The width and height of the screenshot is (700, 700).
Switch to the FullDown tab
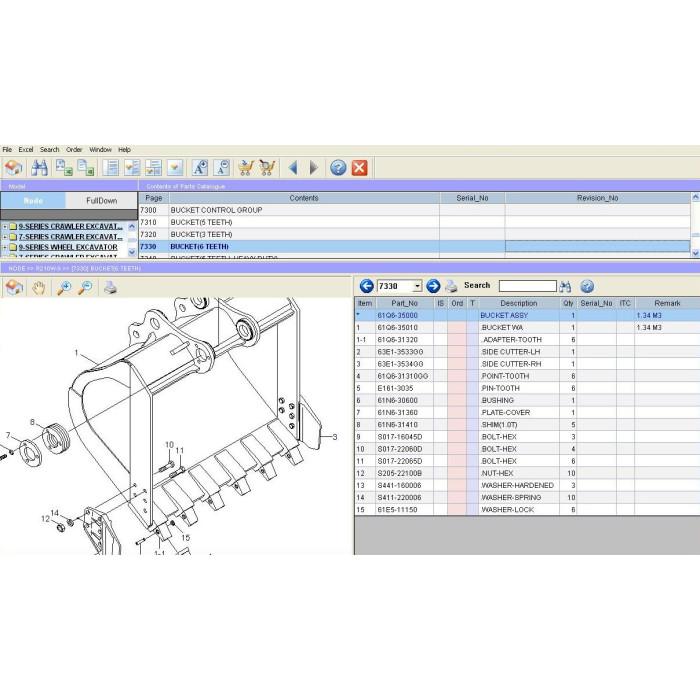(x=101, y=200)
